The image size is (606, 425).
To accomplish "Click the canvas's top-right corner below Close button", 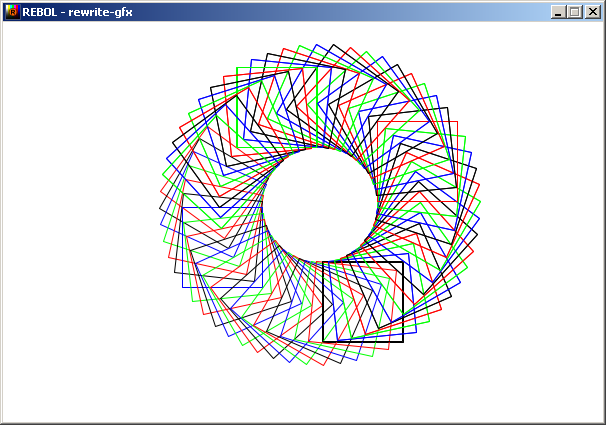I will [x=599, y=27].
